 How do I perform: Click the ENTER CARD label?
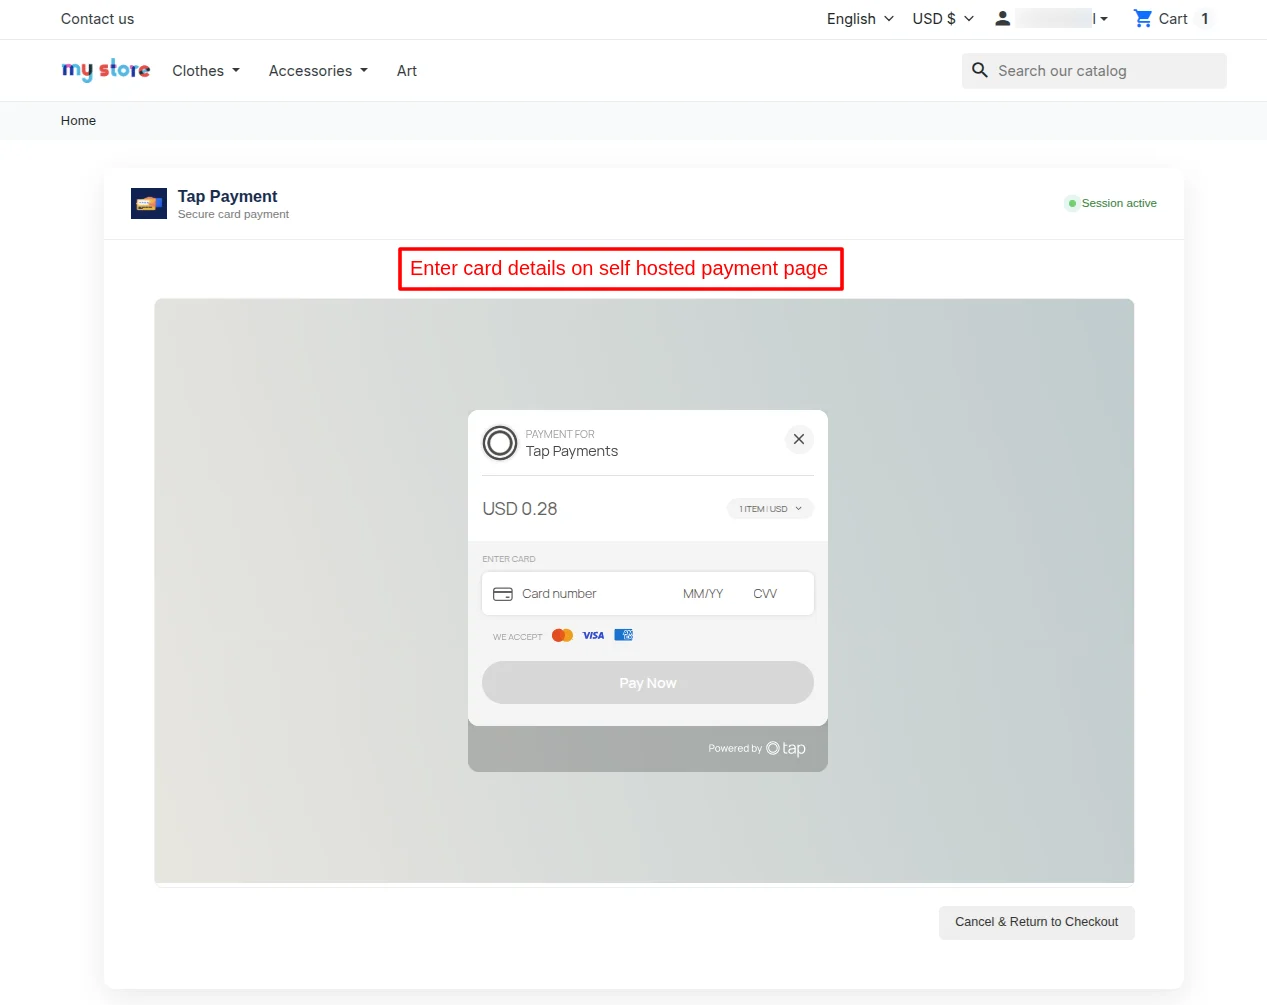[509, 559]
